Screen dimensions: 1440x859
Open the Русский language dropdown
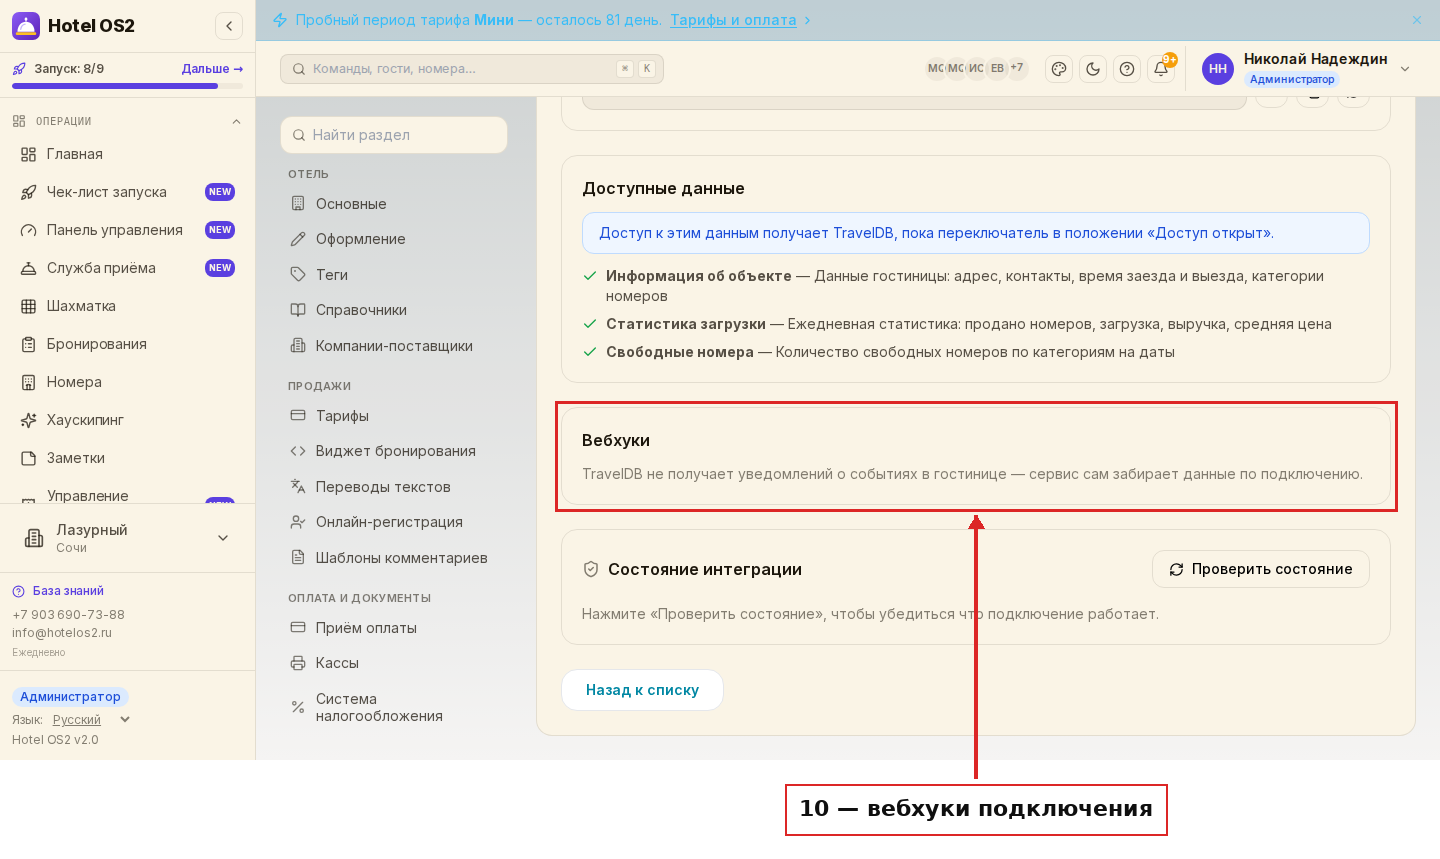91,720
